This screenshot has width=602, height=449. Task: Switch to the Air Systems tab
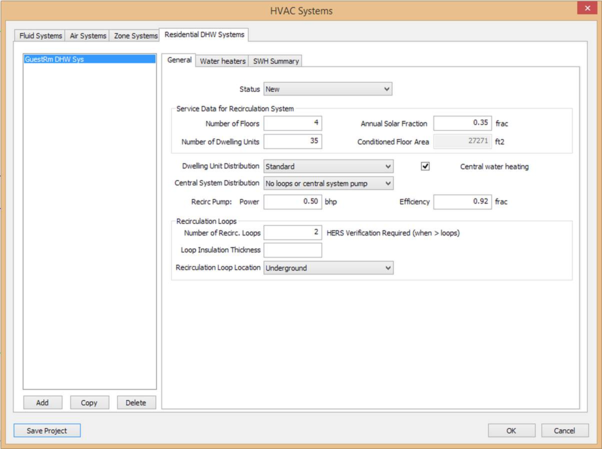88,36
